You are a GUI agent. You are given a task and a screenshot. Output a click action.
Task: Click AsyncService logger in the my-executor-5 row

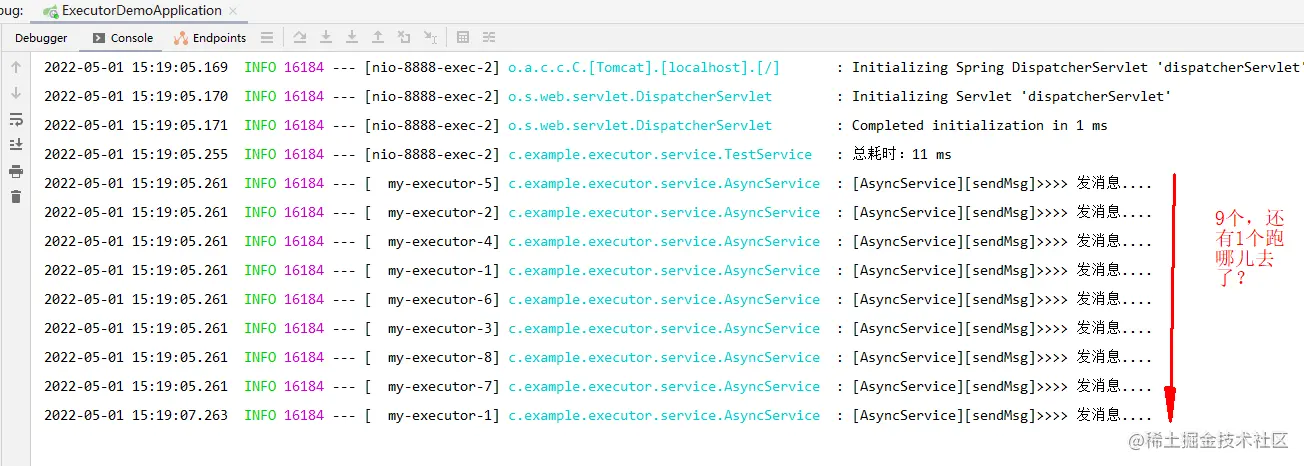click(x=664, y=184)
